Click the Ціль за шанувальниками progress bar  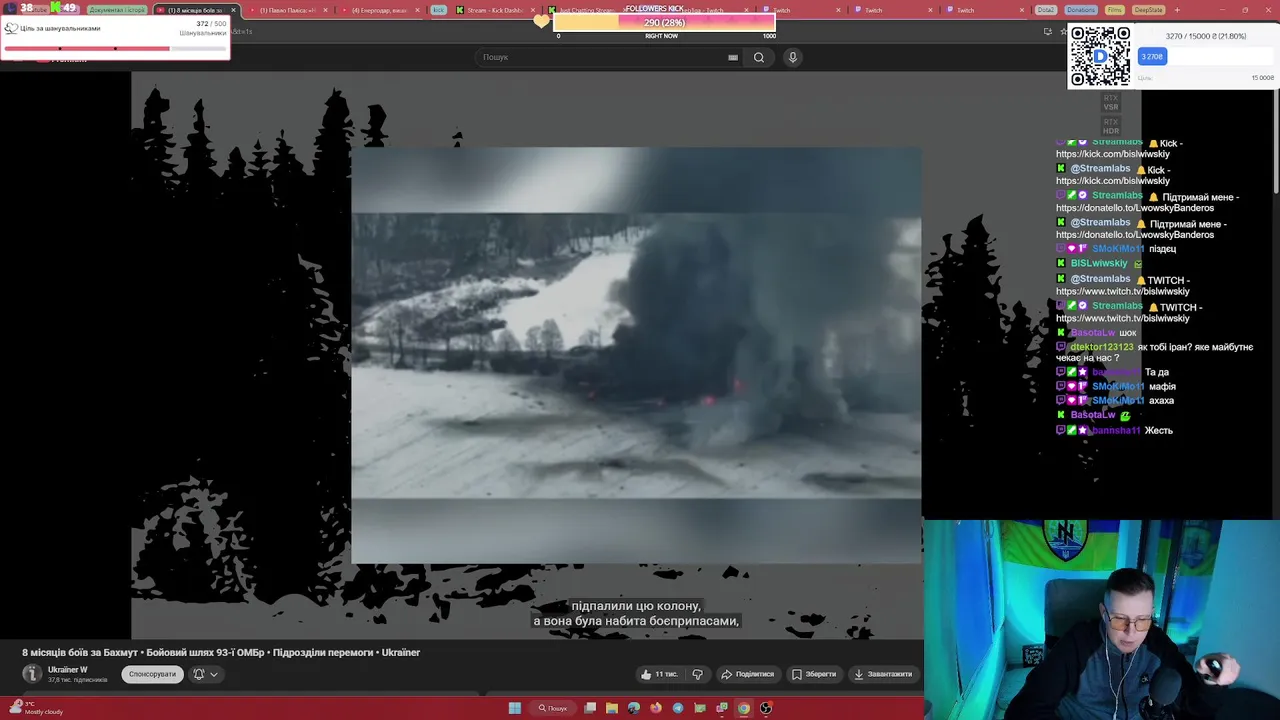115,48
